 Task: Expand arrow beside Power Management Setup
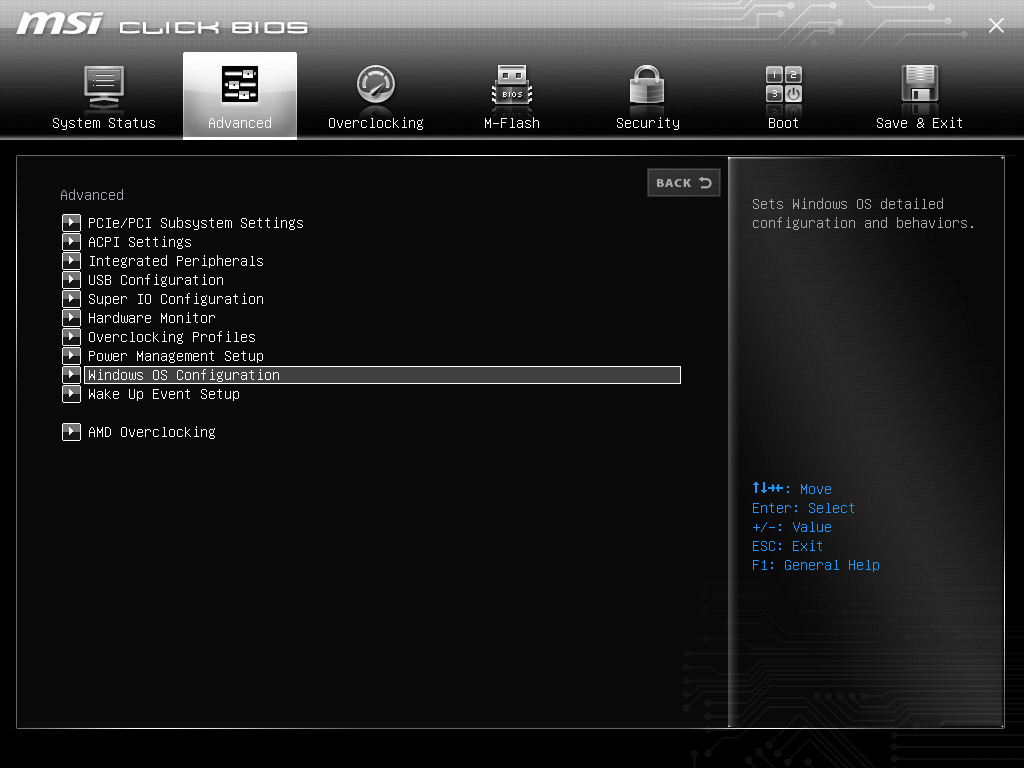point(71,355)
